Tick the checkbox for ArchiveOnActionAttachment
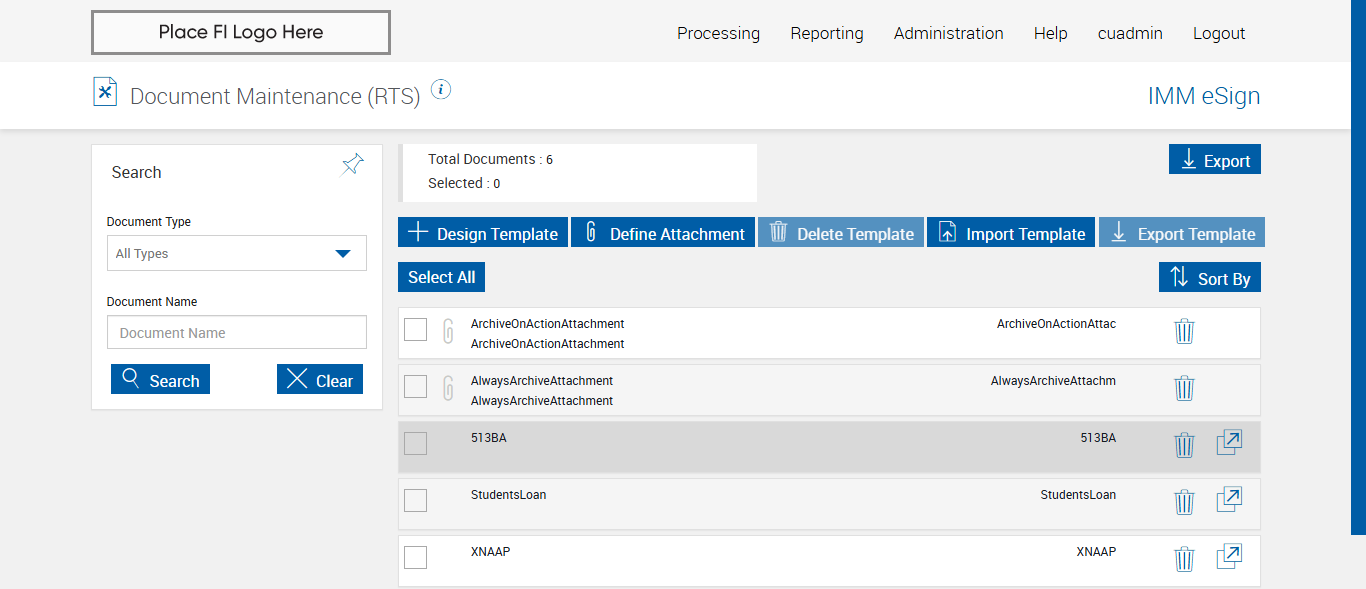1366x589 pixels. 415,329
